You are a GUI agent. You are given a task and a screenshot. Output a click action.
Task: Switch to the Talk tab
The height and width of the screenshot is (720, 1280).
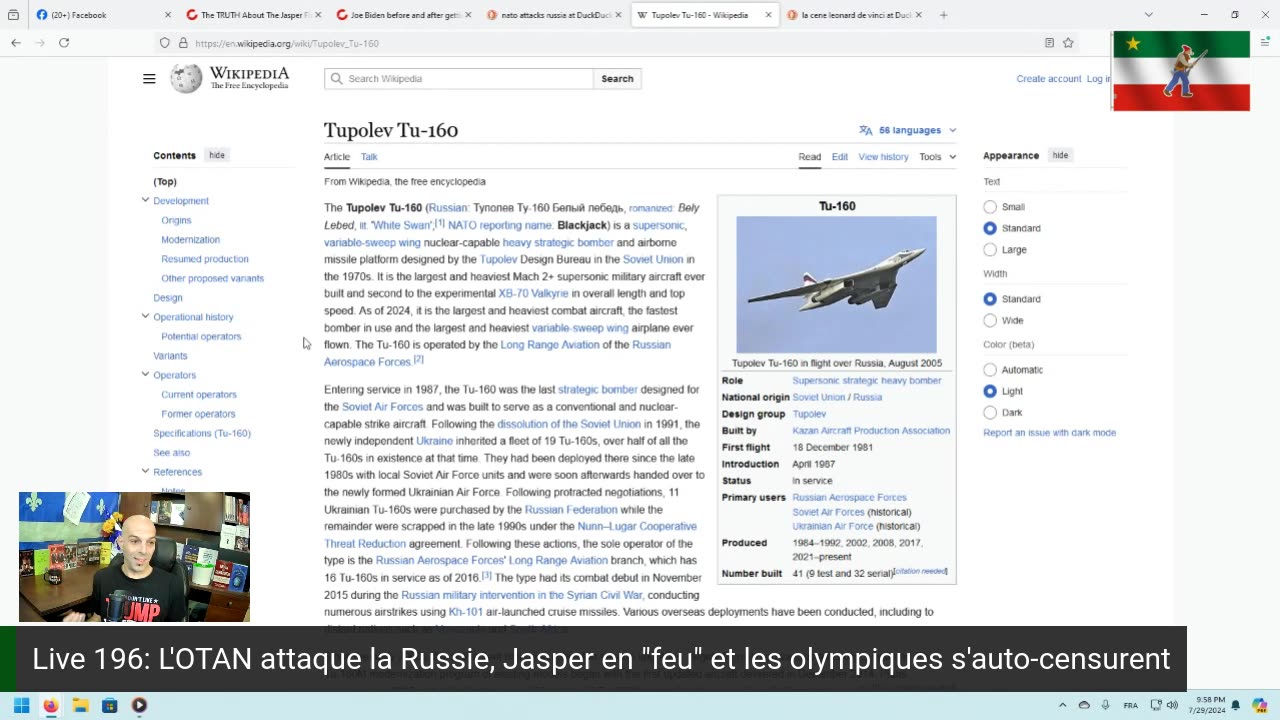(x=369, y=157)
